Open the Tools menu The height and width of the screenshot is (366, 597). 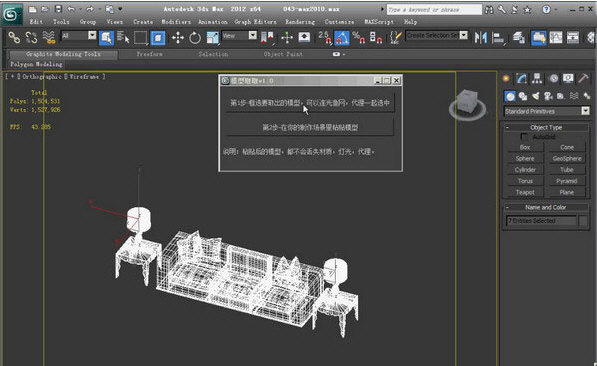pos(61,22)
